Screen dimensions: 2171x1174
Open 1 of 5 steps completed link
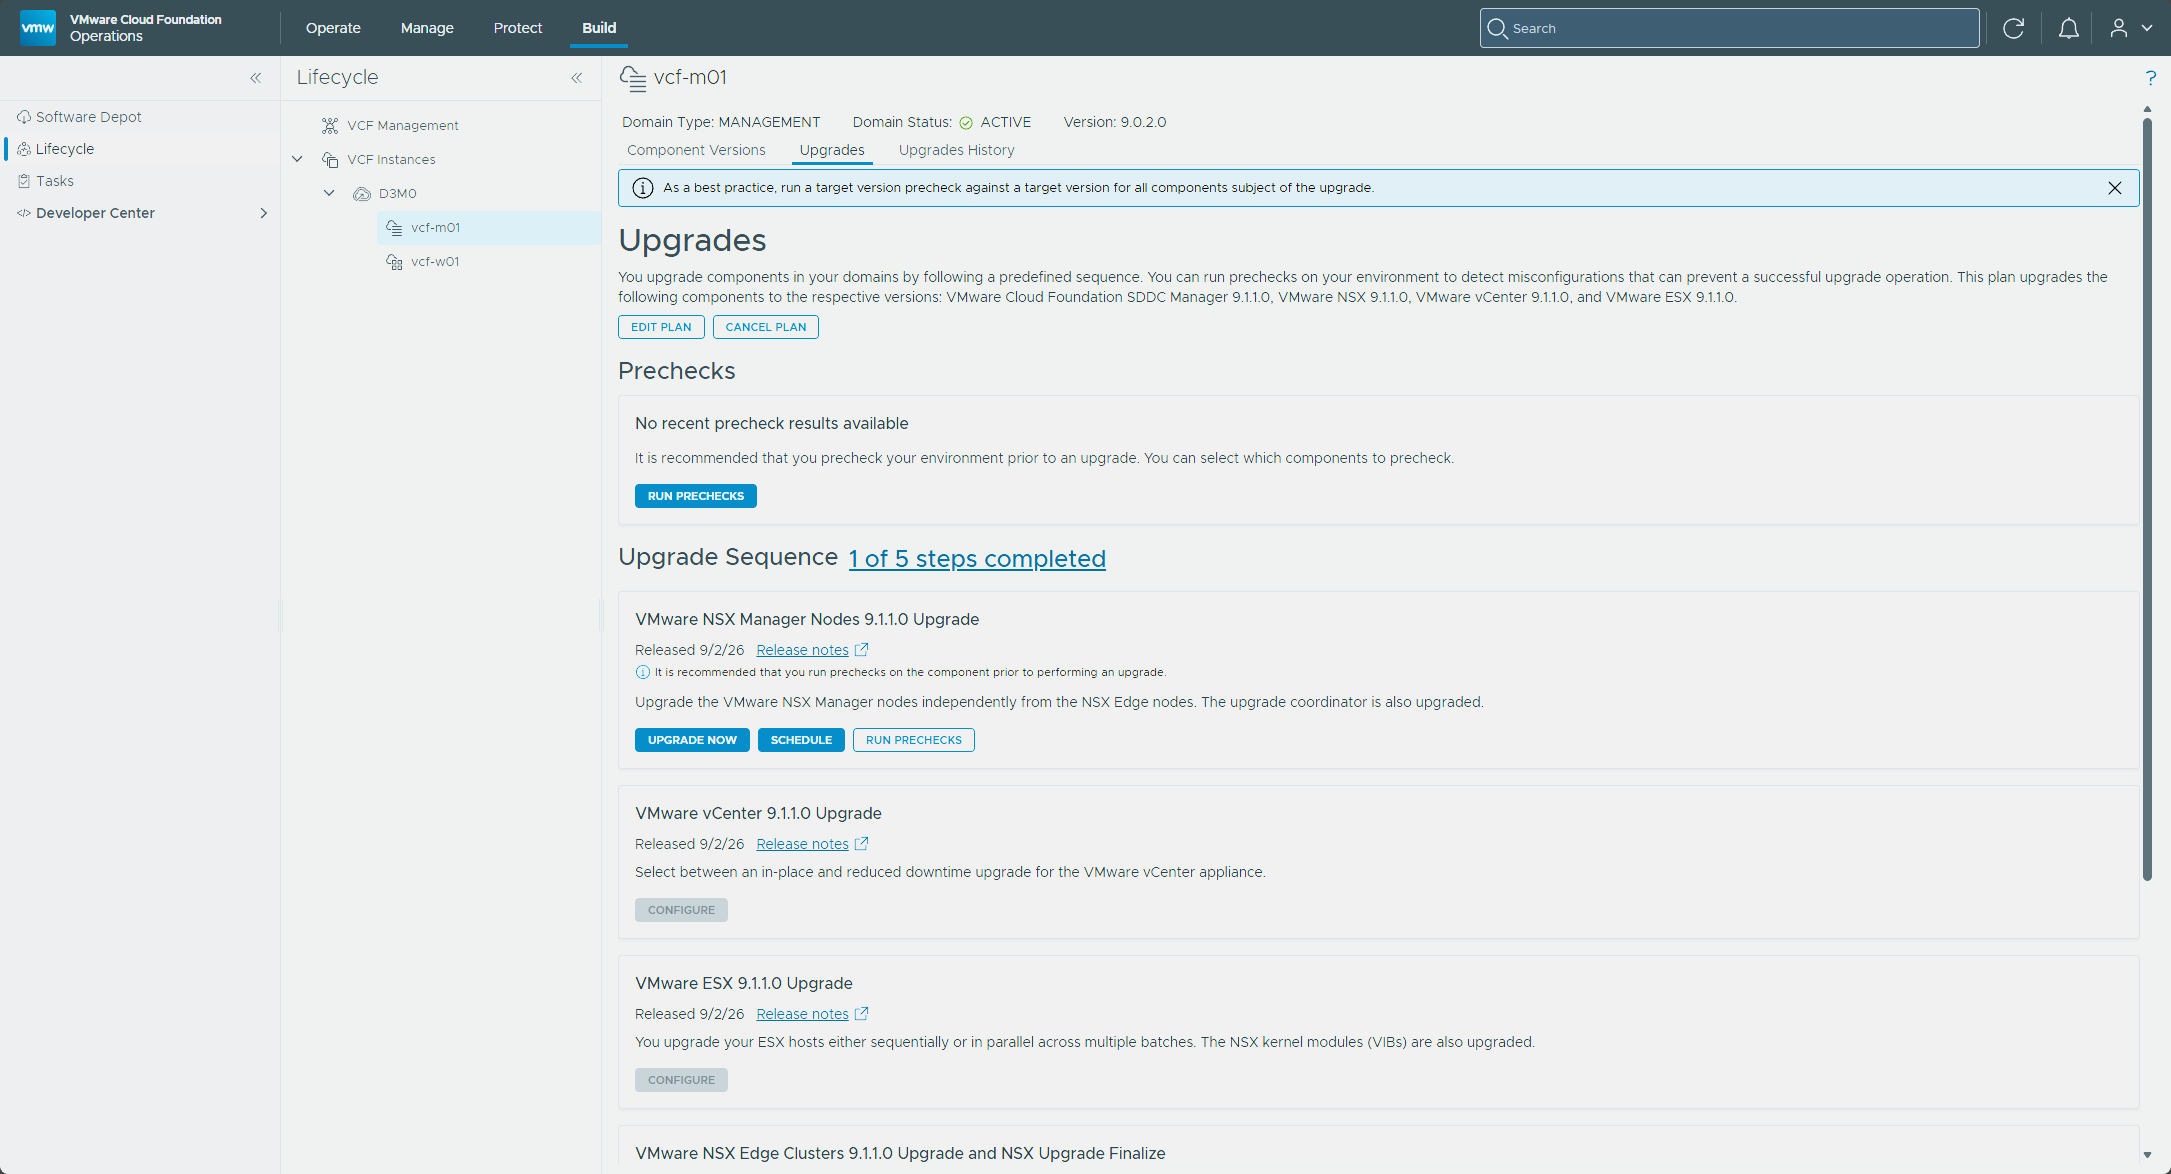pos(977,558)
